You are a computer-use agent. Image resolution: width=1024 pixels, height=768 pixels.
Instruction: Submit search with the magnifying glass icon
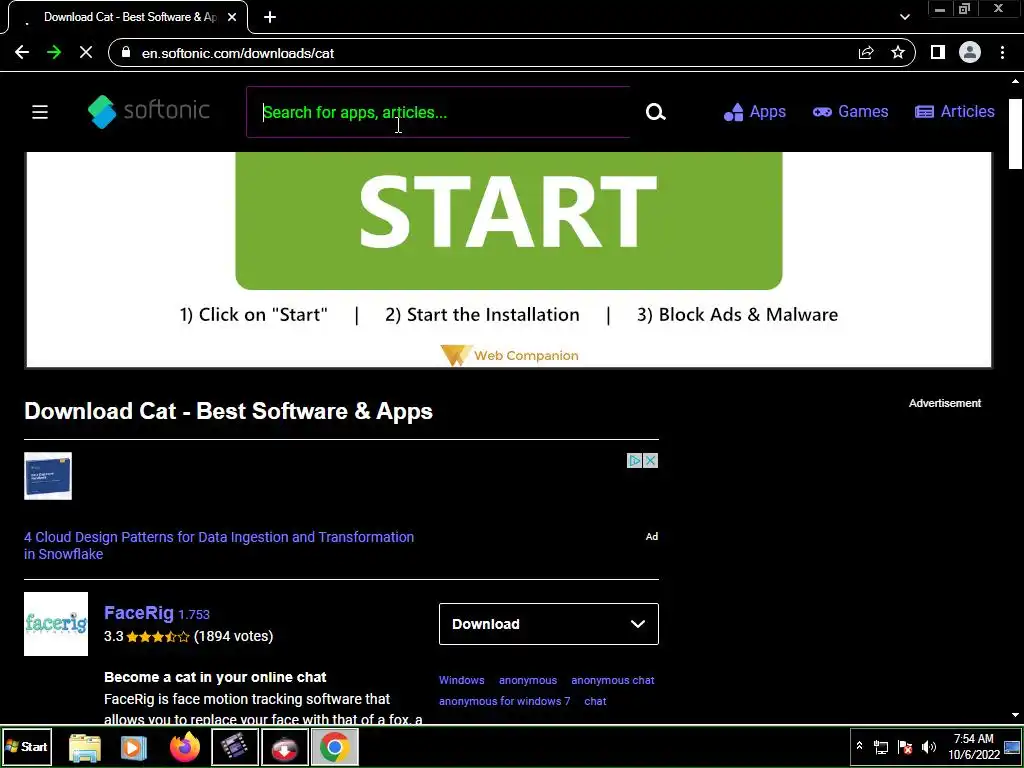655,112
